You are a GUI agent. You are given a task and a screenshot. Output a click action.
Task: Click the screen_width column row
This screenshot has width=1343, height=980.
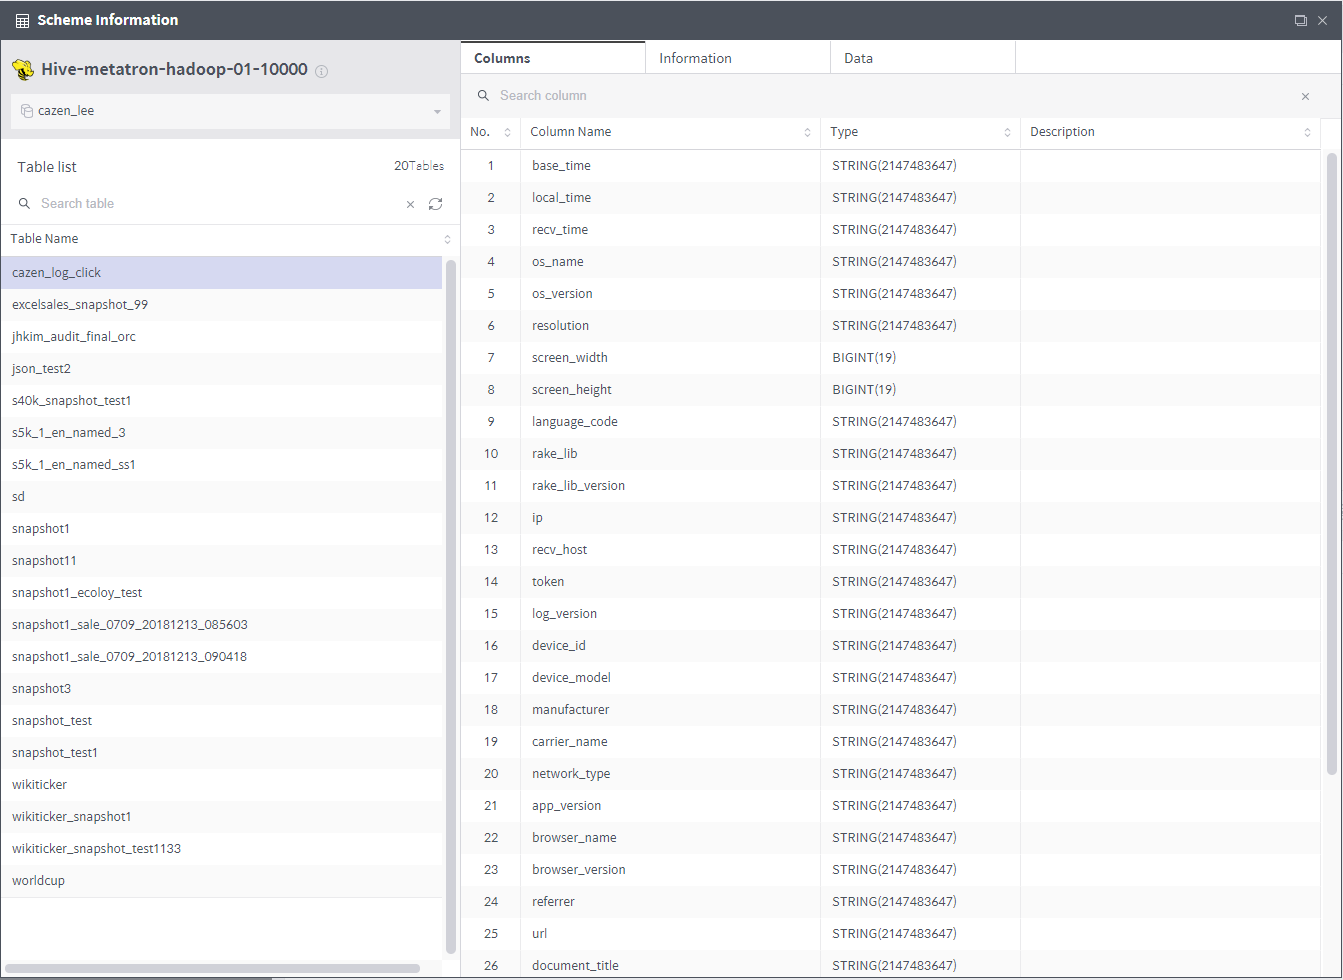click(x=891, y=358)
